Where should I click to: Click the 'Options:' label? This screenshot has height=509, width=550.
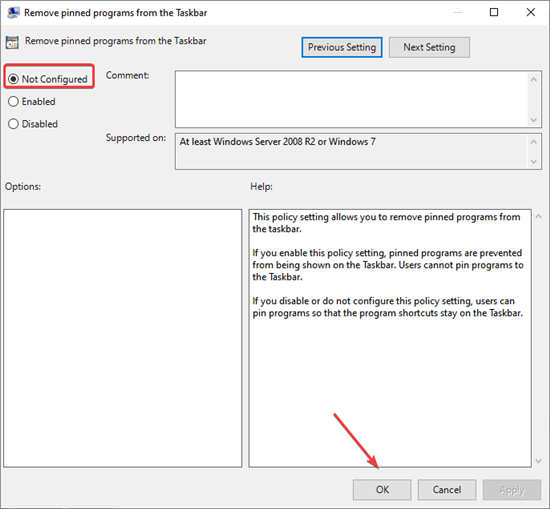click(23, 186)
